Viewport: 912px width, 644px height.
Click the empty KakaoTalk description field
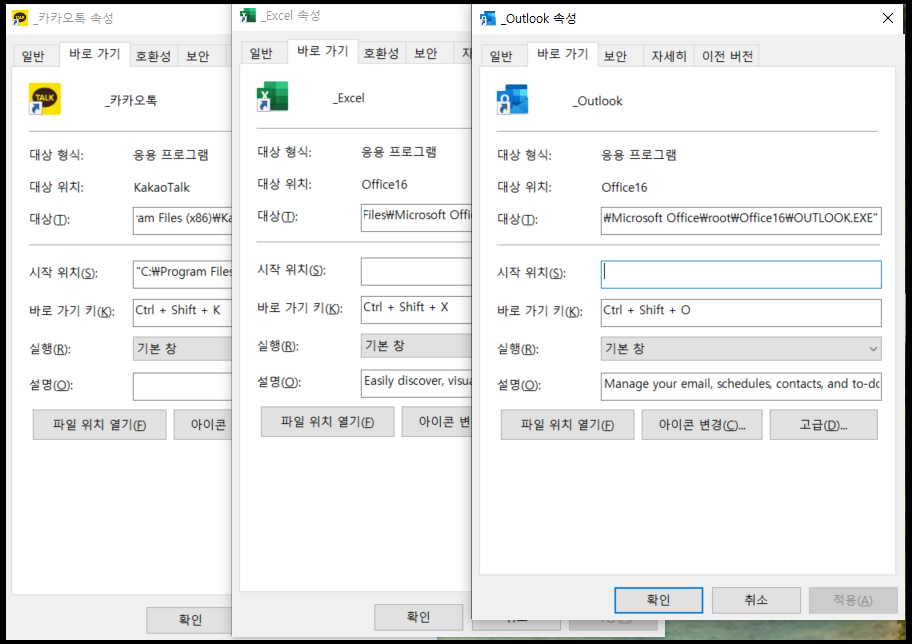pyautogui.click(x=182, y=386)
